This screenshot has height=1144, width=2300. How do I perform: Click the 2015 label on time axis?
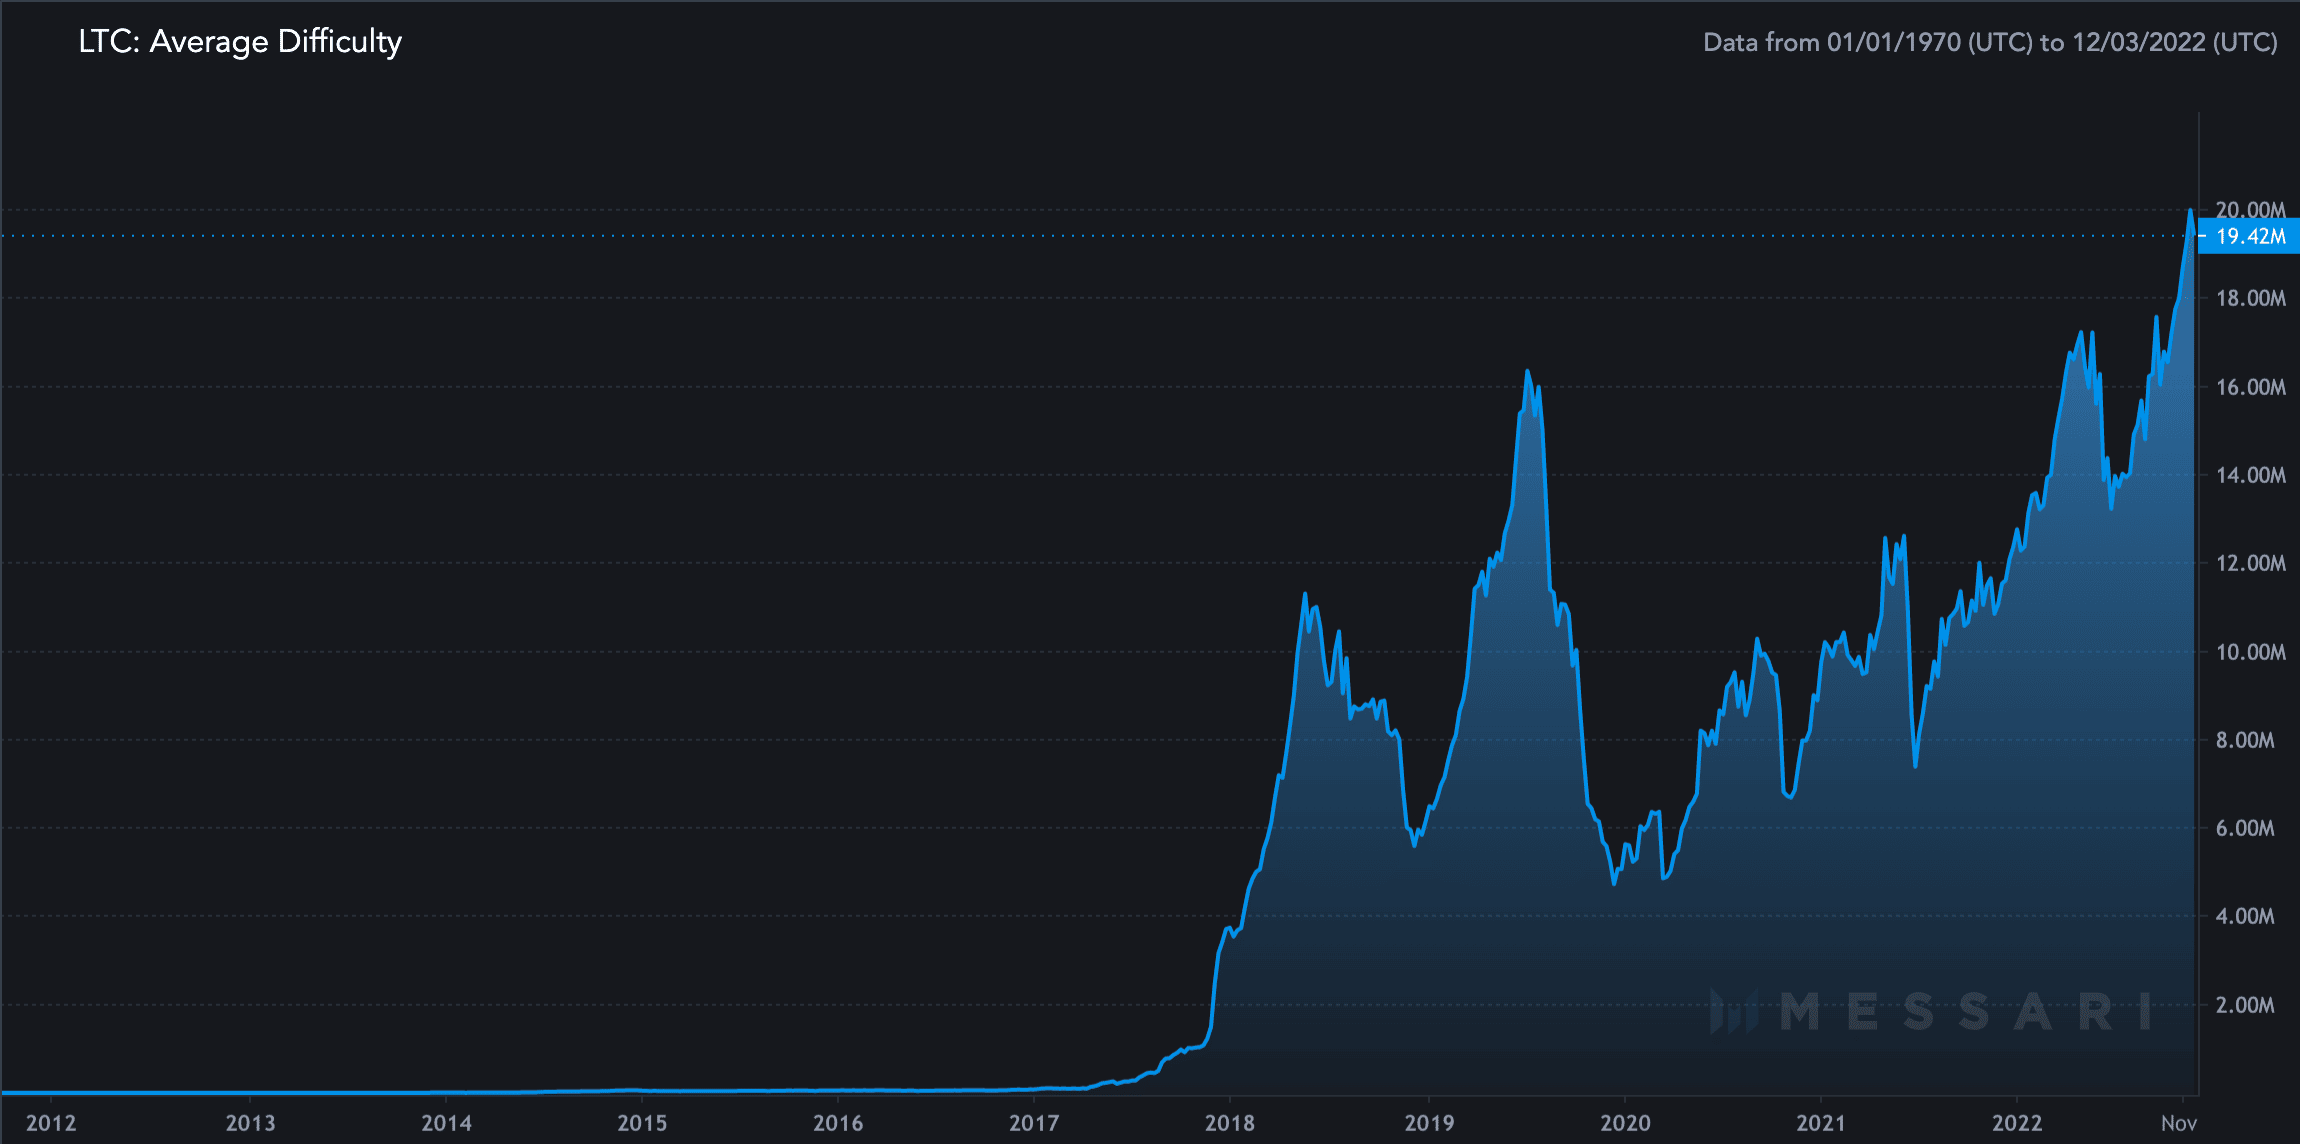tap(641, 1123)
